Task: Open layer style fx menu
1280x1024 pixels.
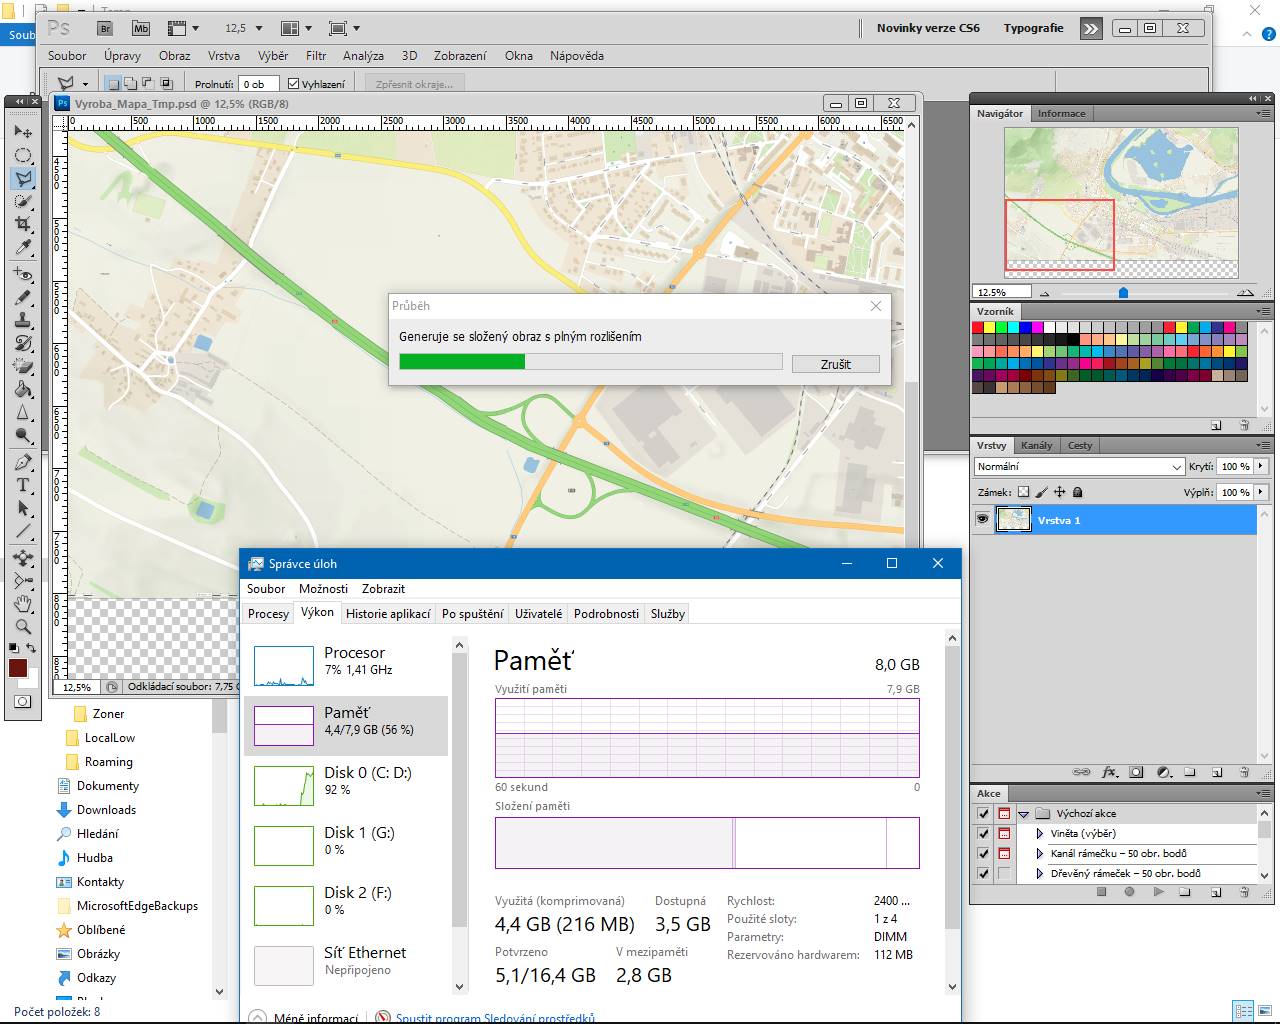Action: (x=1109, y=772)
